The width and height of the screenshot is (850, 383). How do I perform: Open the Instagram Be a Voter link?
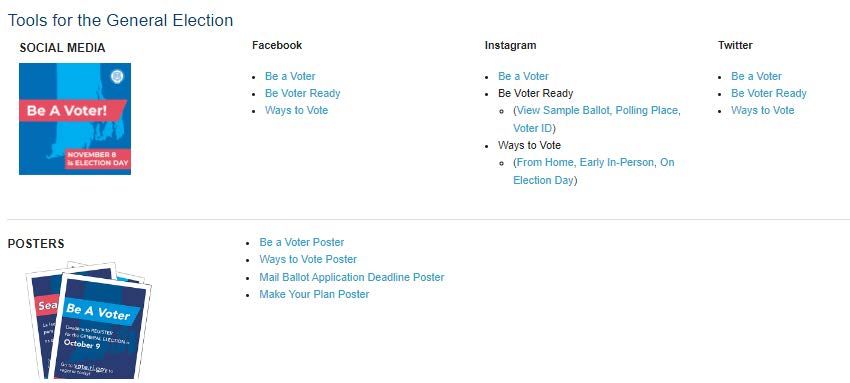pos(523,76)
